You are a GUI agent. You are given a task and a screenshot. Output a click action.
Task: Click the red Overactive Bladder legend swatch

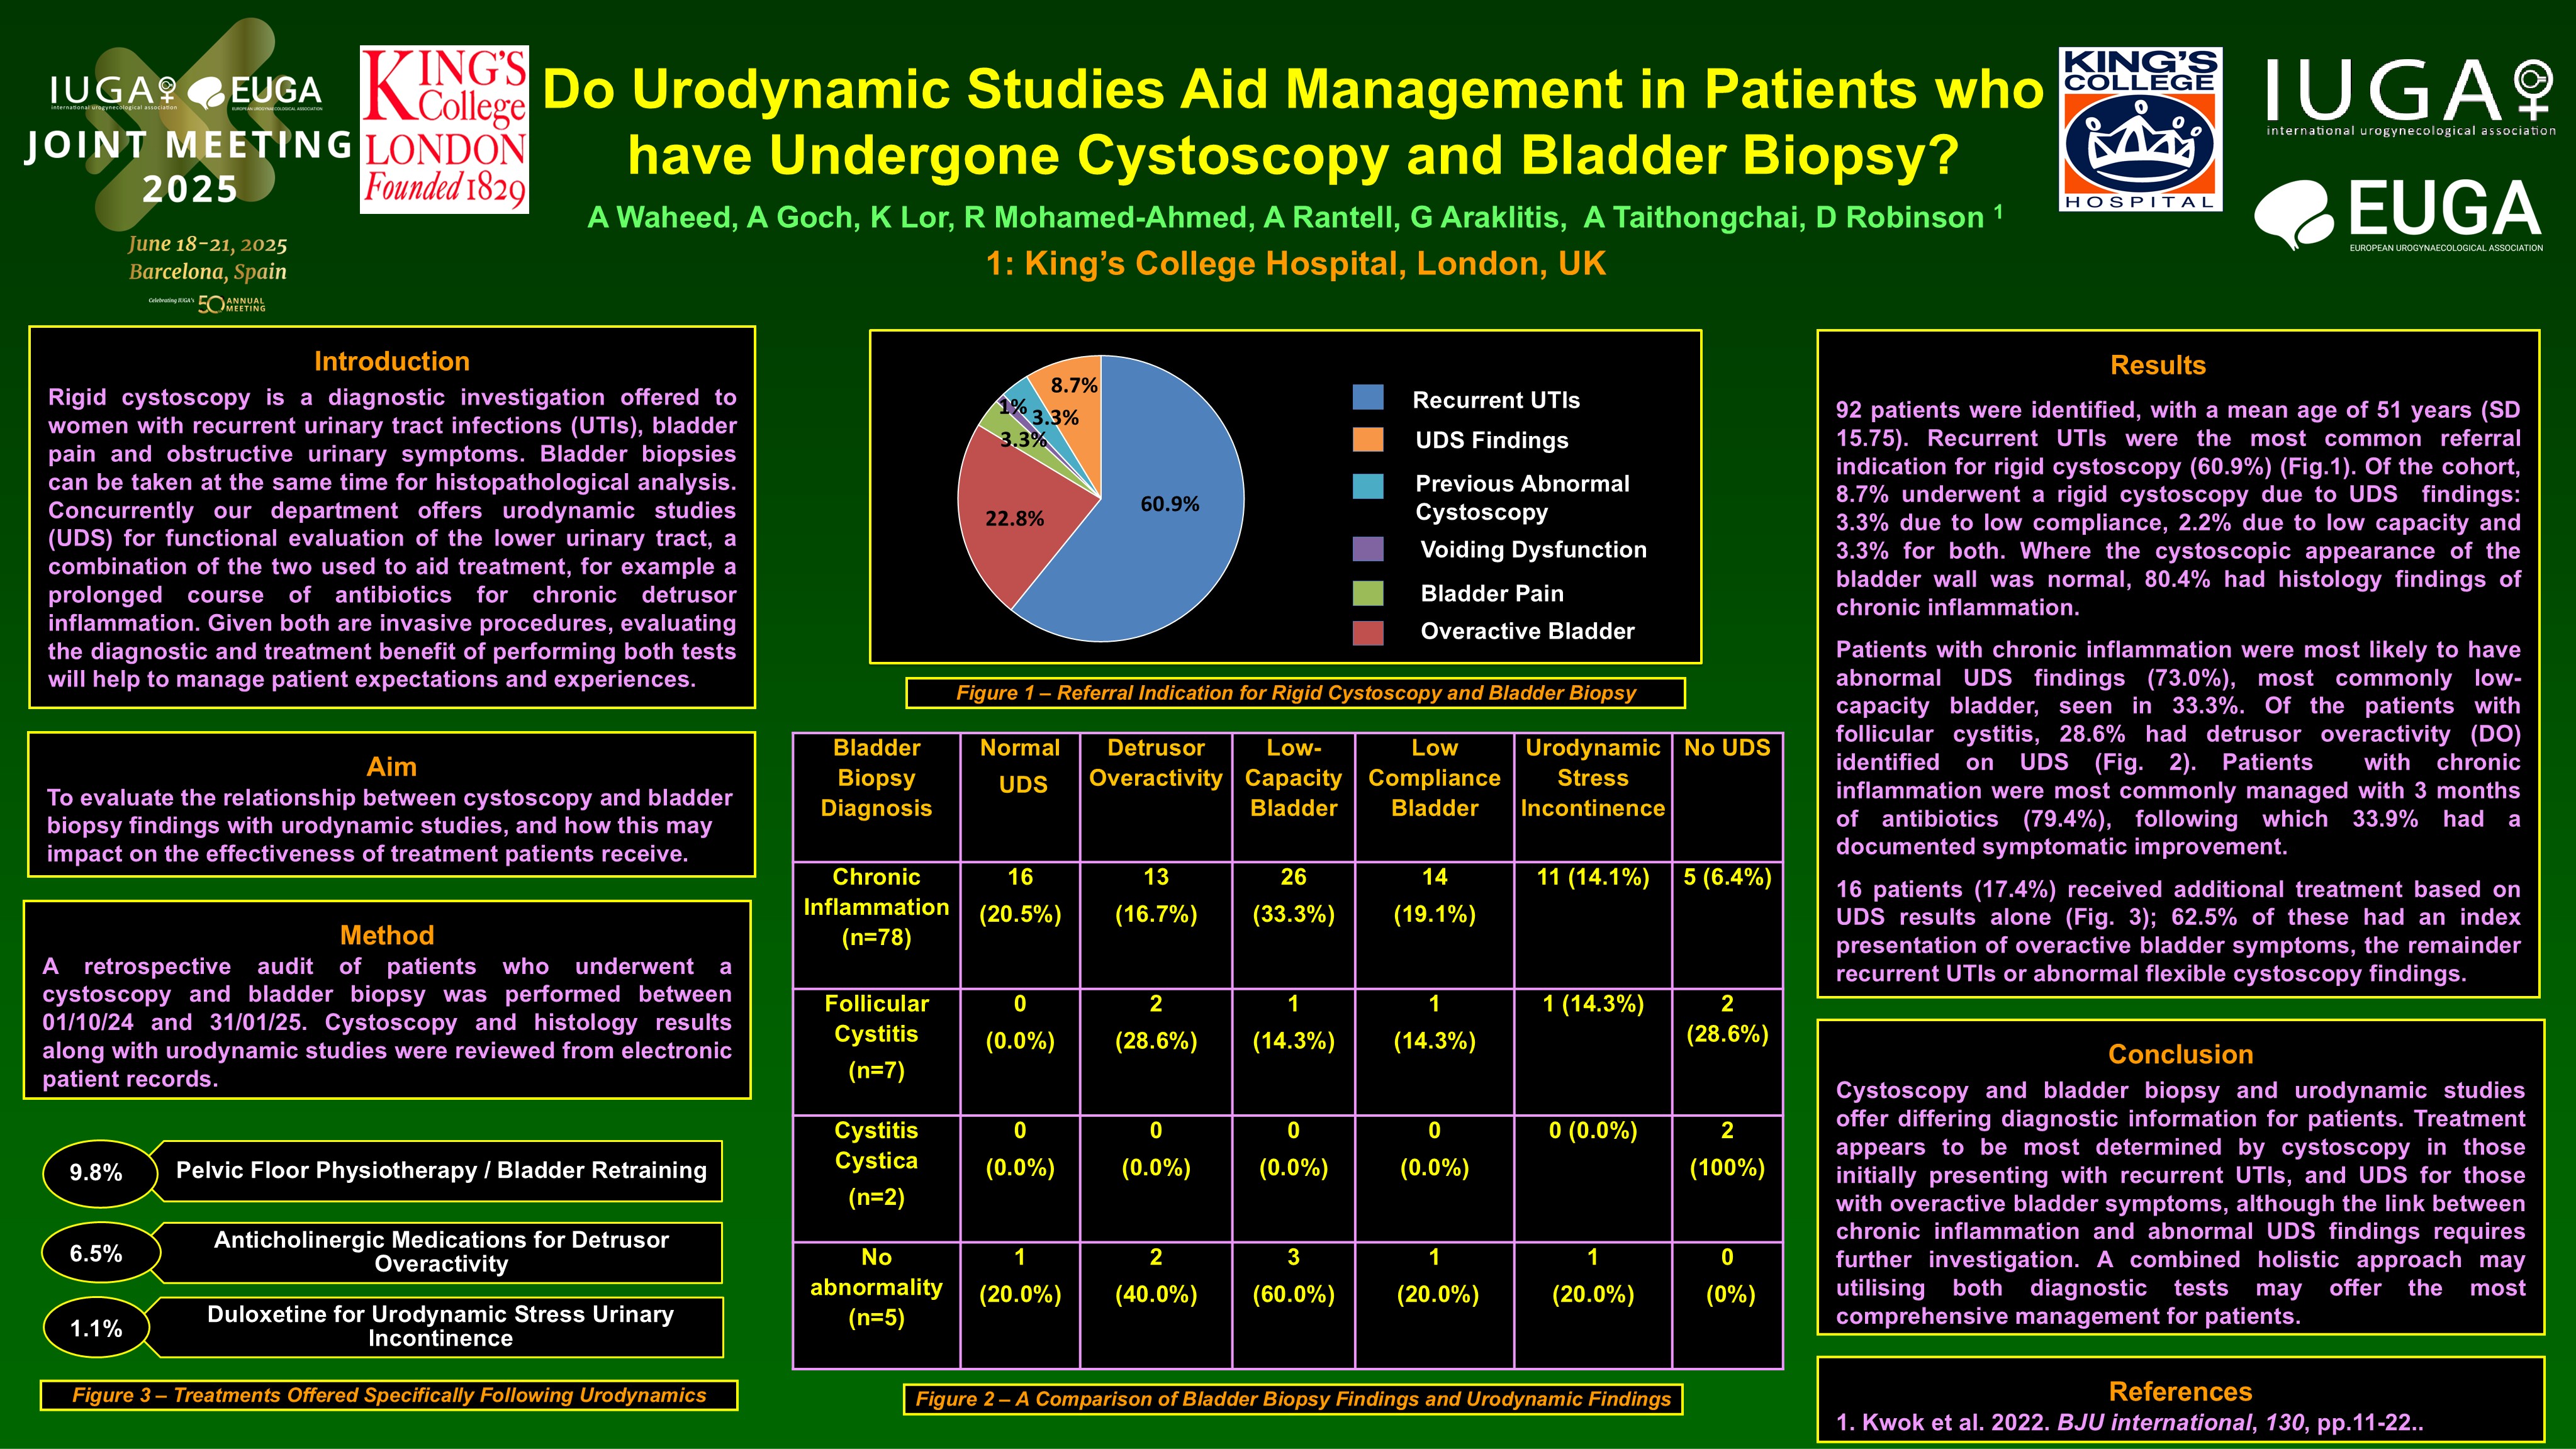(x=1368, y=632)
